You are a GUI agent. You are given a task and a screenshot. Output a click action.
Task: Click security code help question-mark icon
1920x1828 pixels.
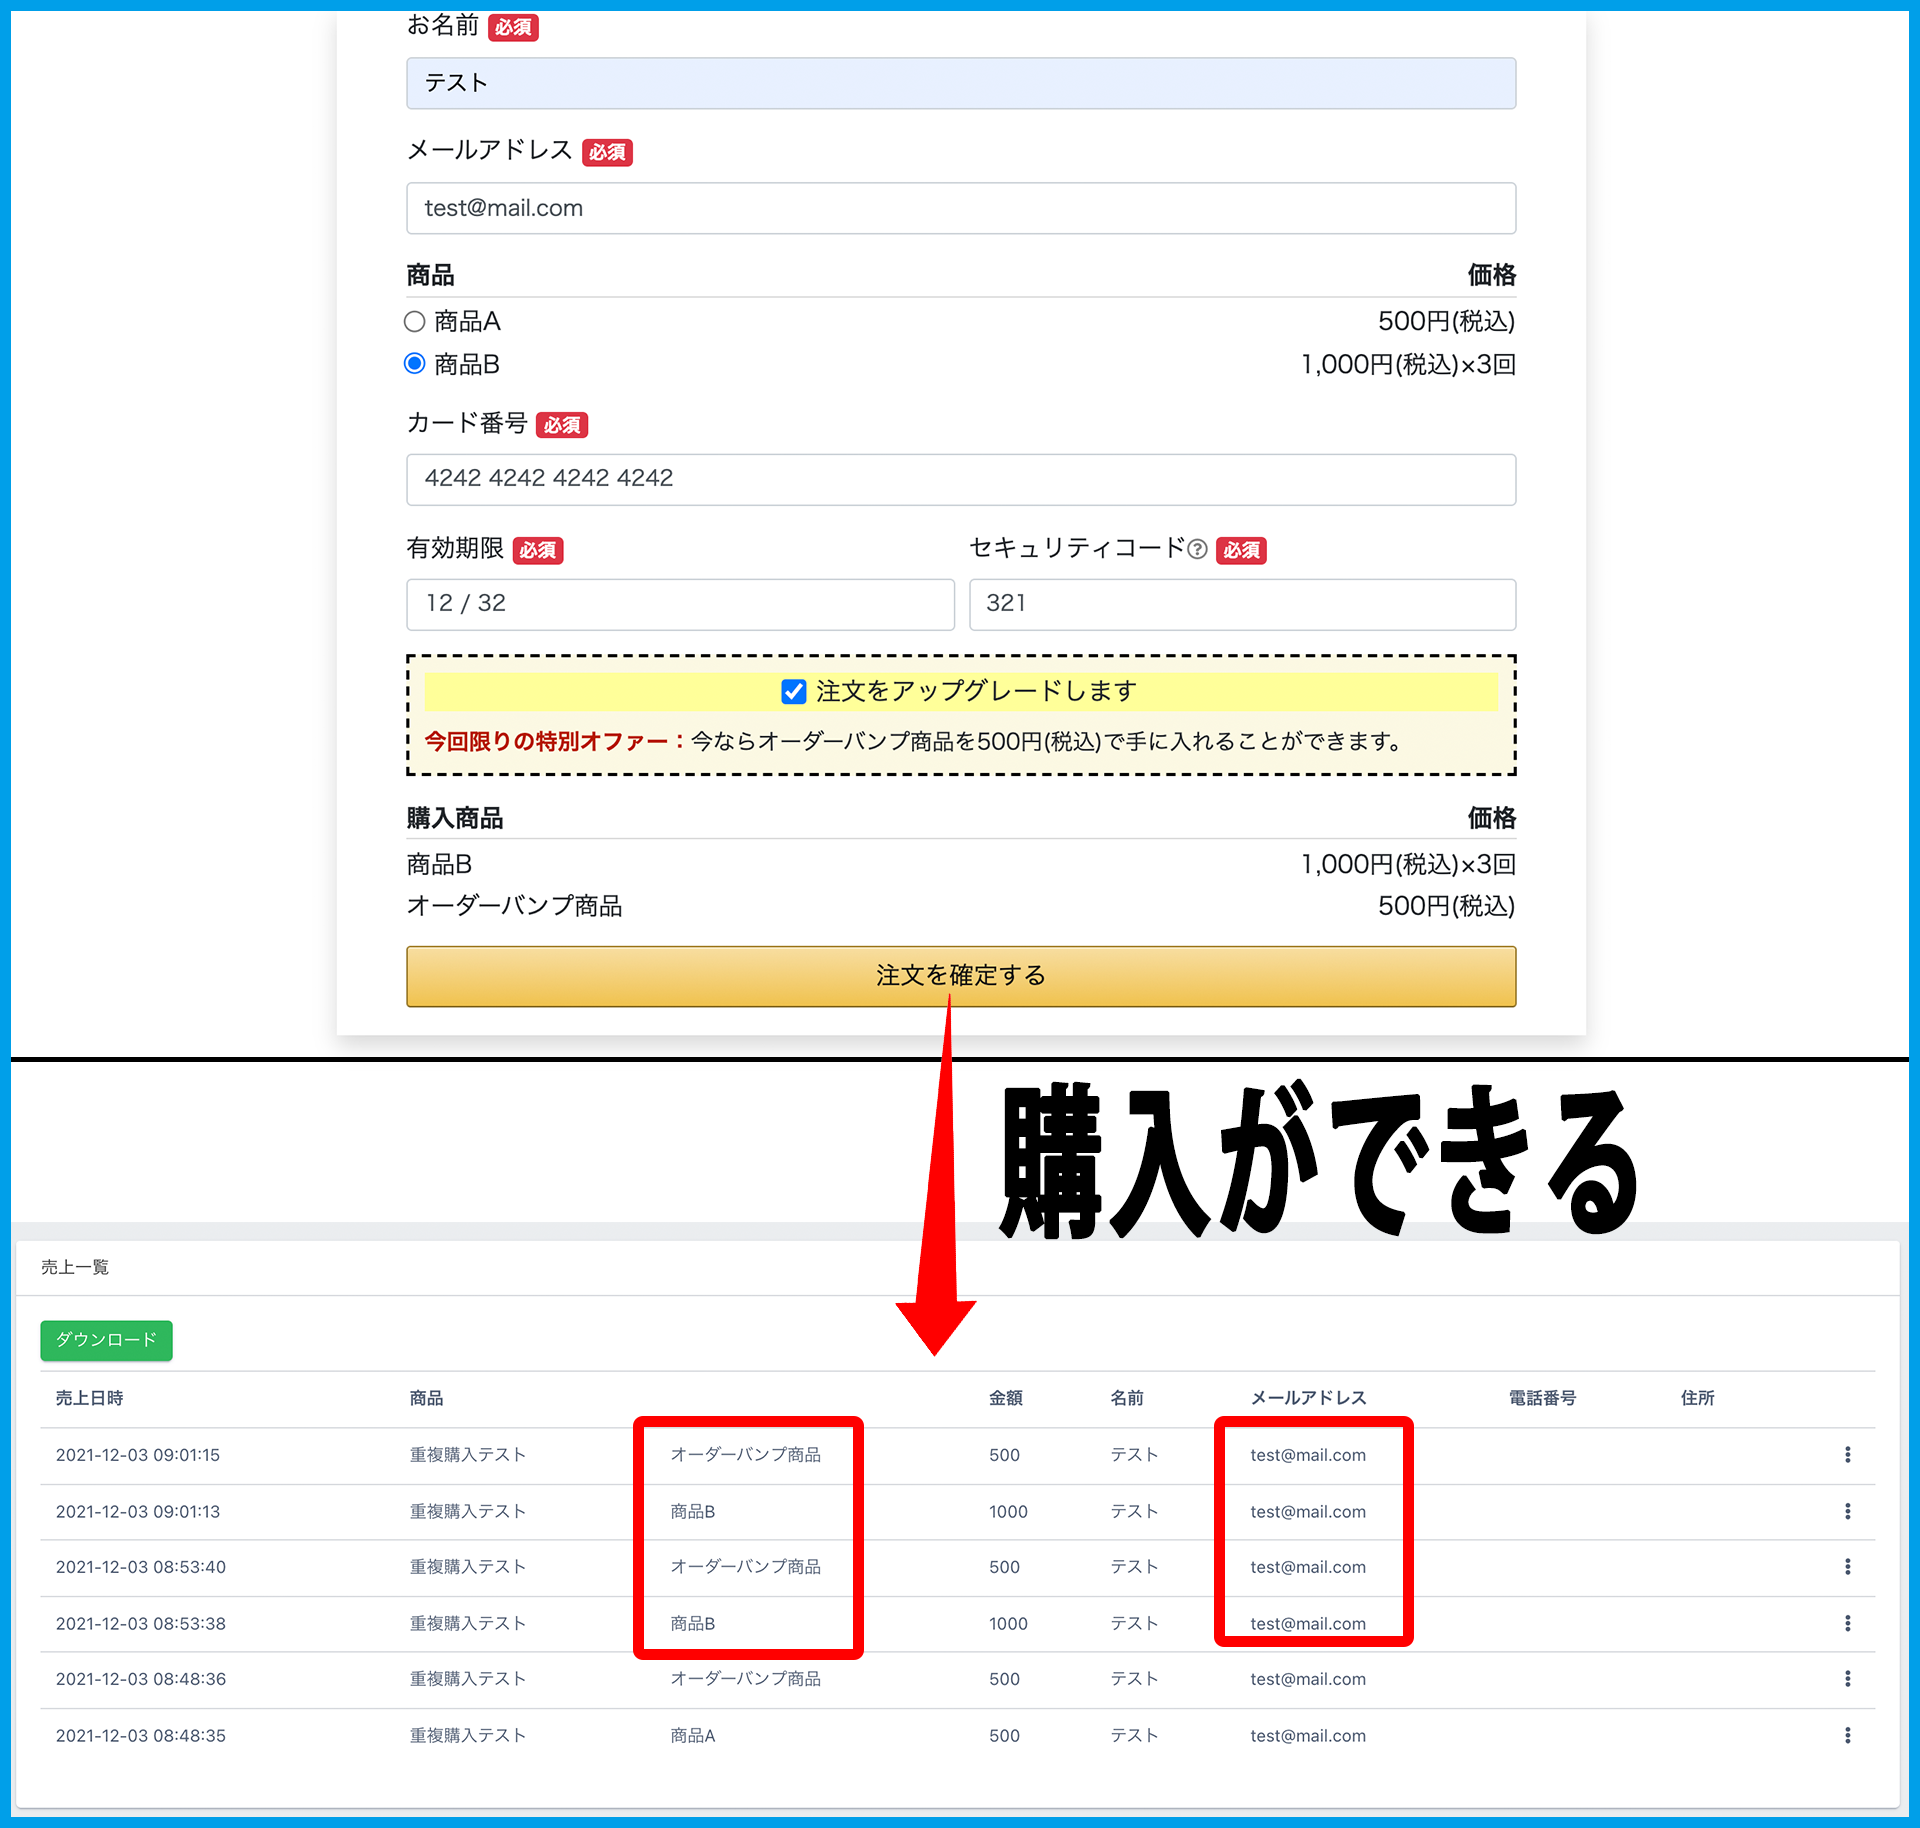pyautogui.click(x=1197, y=549)
